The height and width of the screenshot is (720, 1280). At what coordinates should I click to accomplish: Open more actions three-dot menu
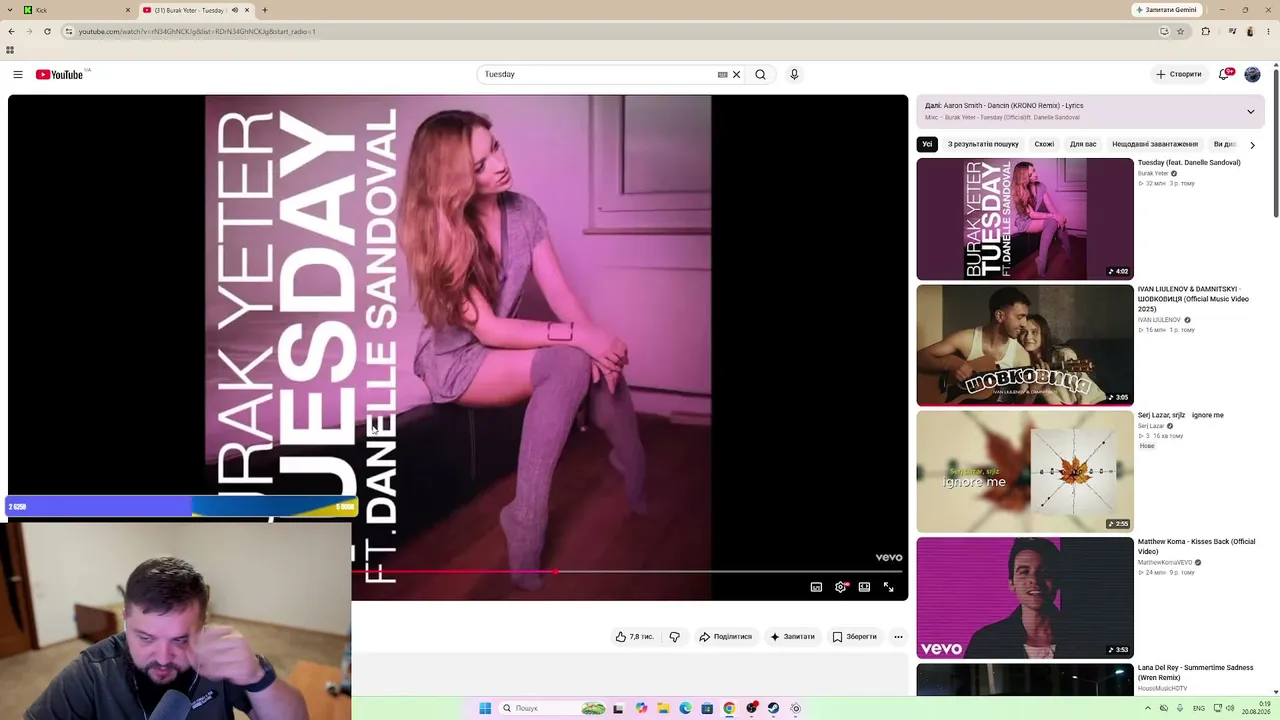point(898,637)
